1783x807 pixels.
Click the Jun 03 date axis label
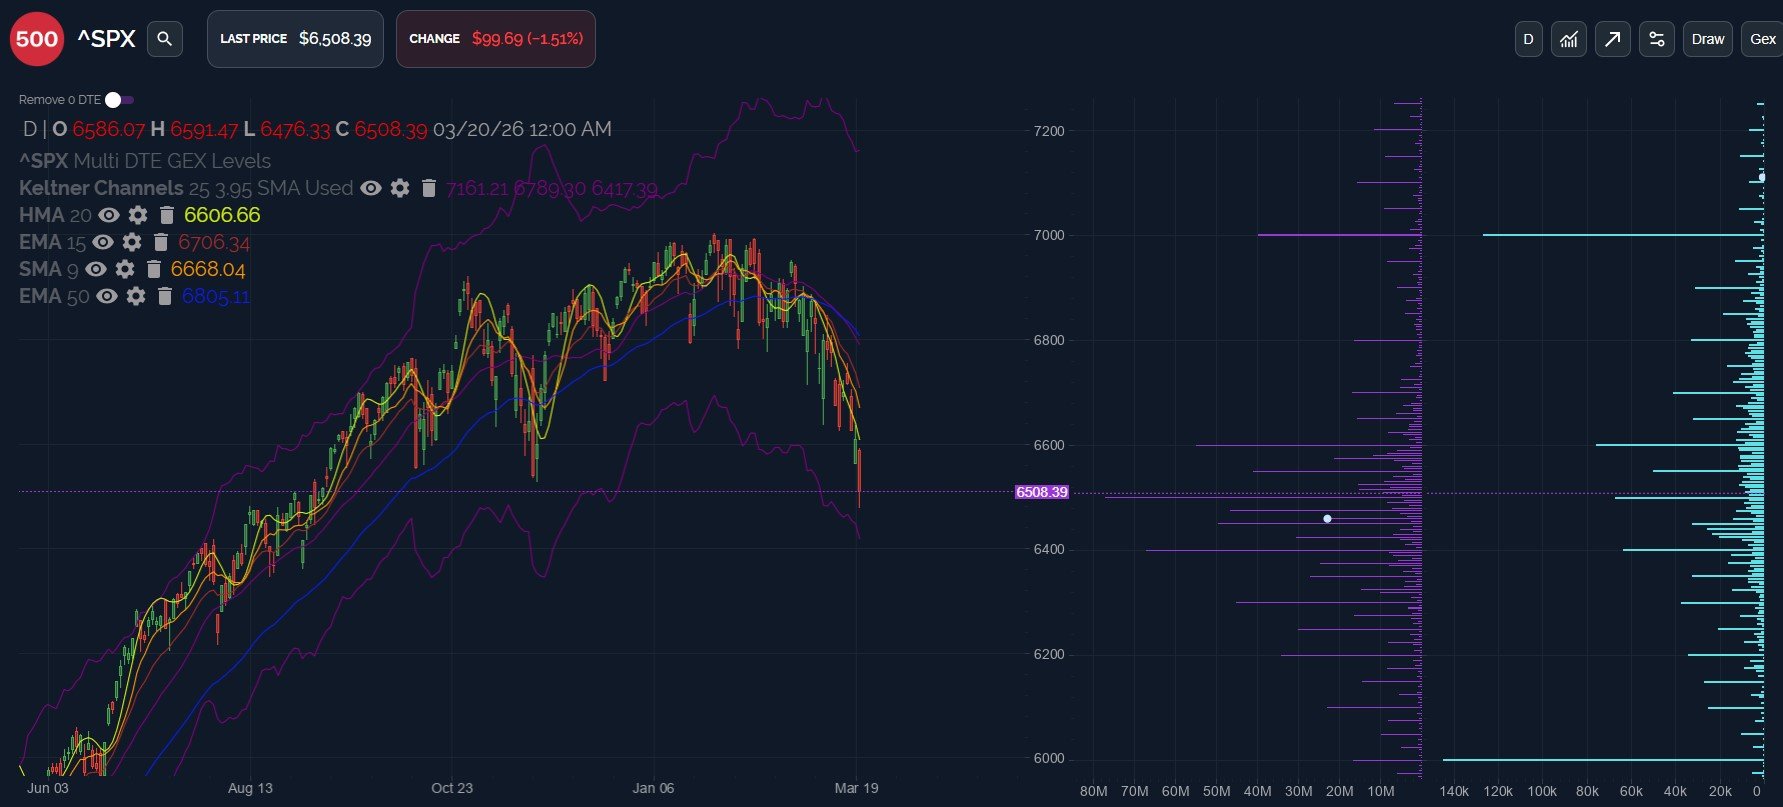pyautogui.click(x=48, y=788)
